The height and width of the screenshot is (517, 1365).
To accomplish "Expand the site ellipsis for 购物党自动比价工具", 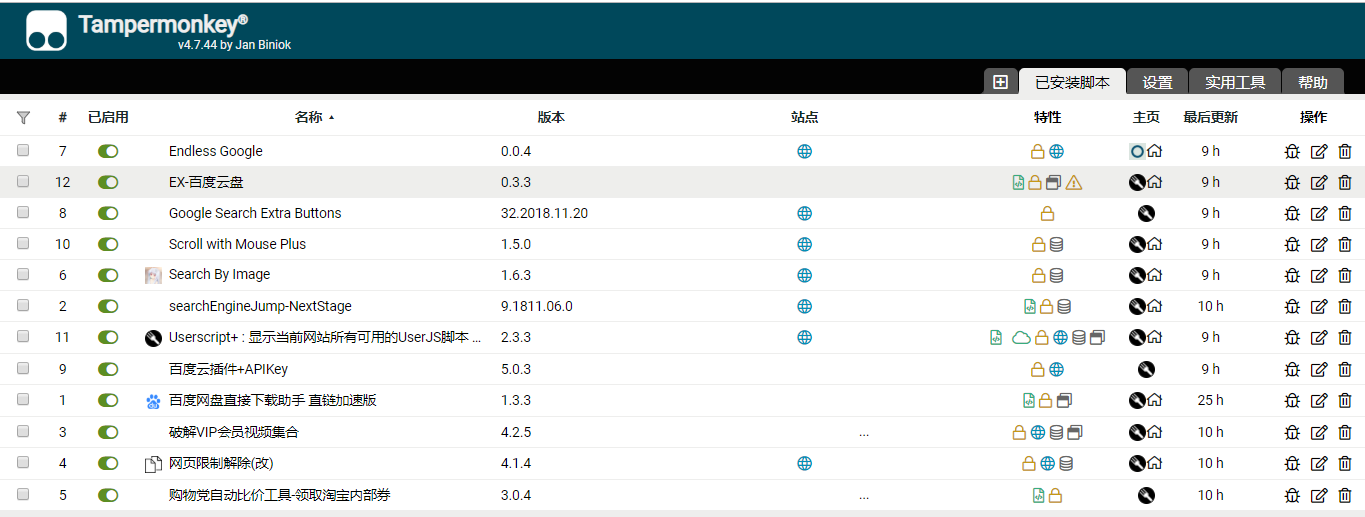I will (x=864, y=496).
